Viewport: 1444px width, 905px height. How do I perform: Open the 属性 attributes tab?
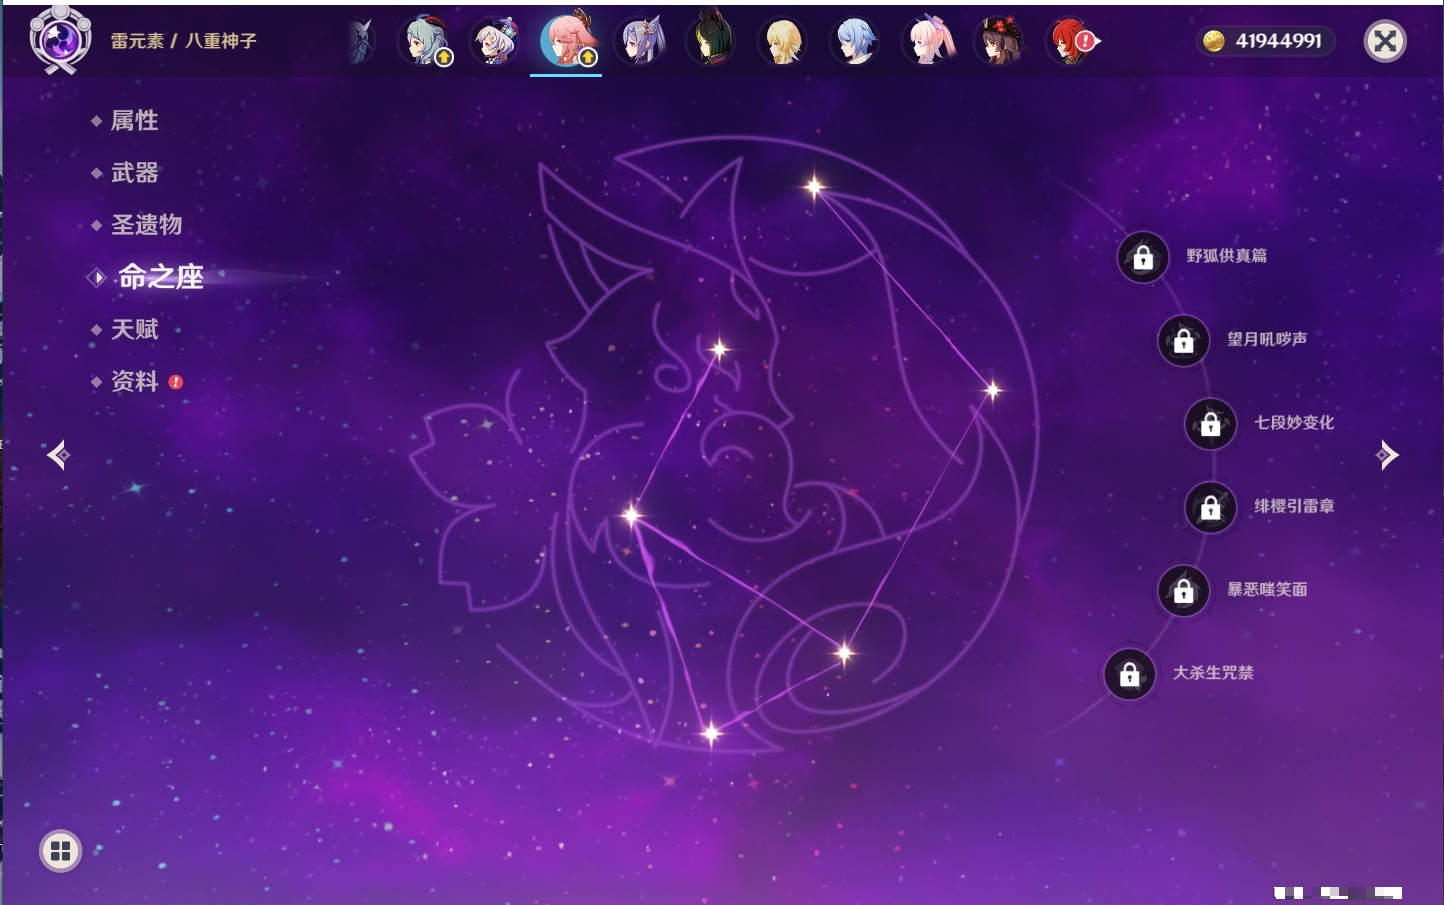coord(134,121)
